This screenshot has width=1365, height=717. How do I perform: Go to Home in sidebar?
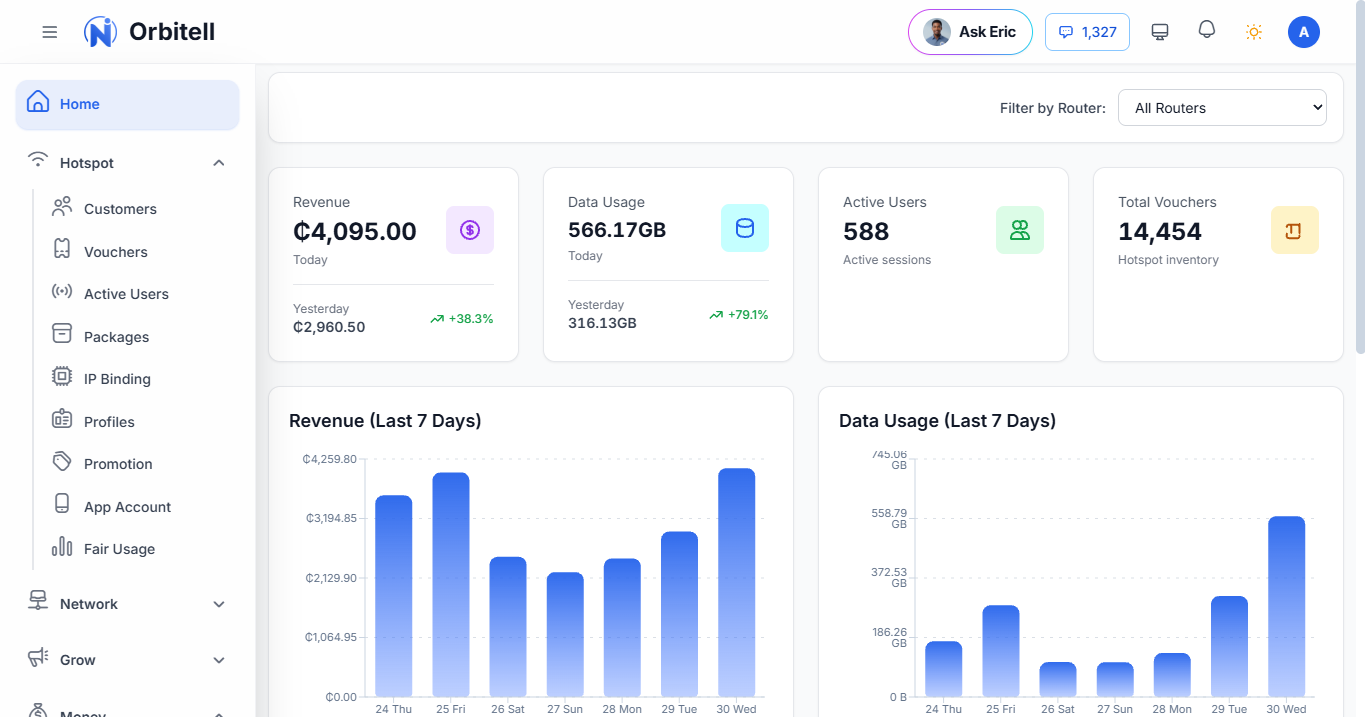[x=127, y=104]
